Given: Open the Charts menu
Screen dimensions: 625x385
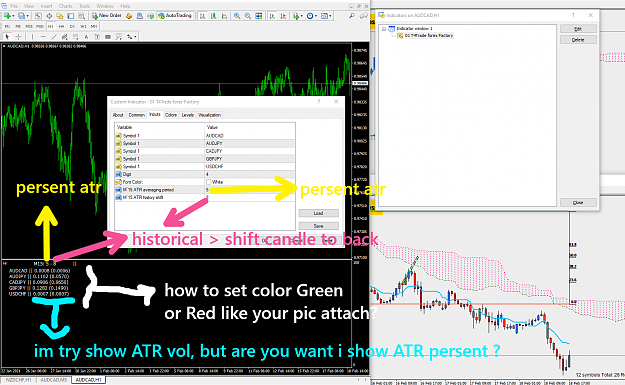Looking at the screenshot, I should (65, 6).
